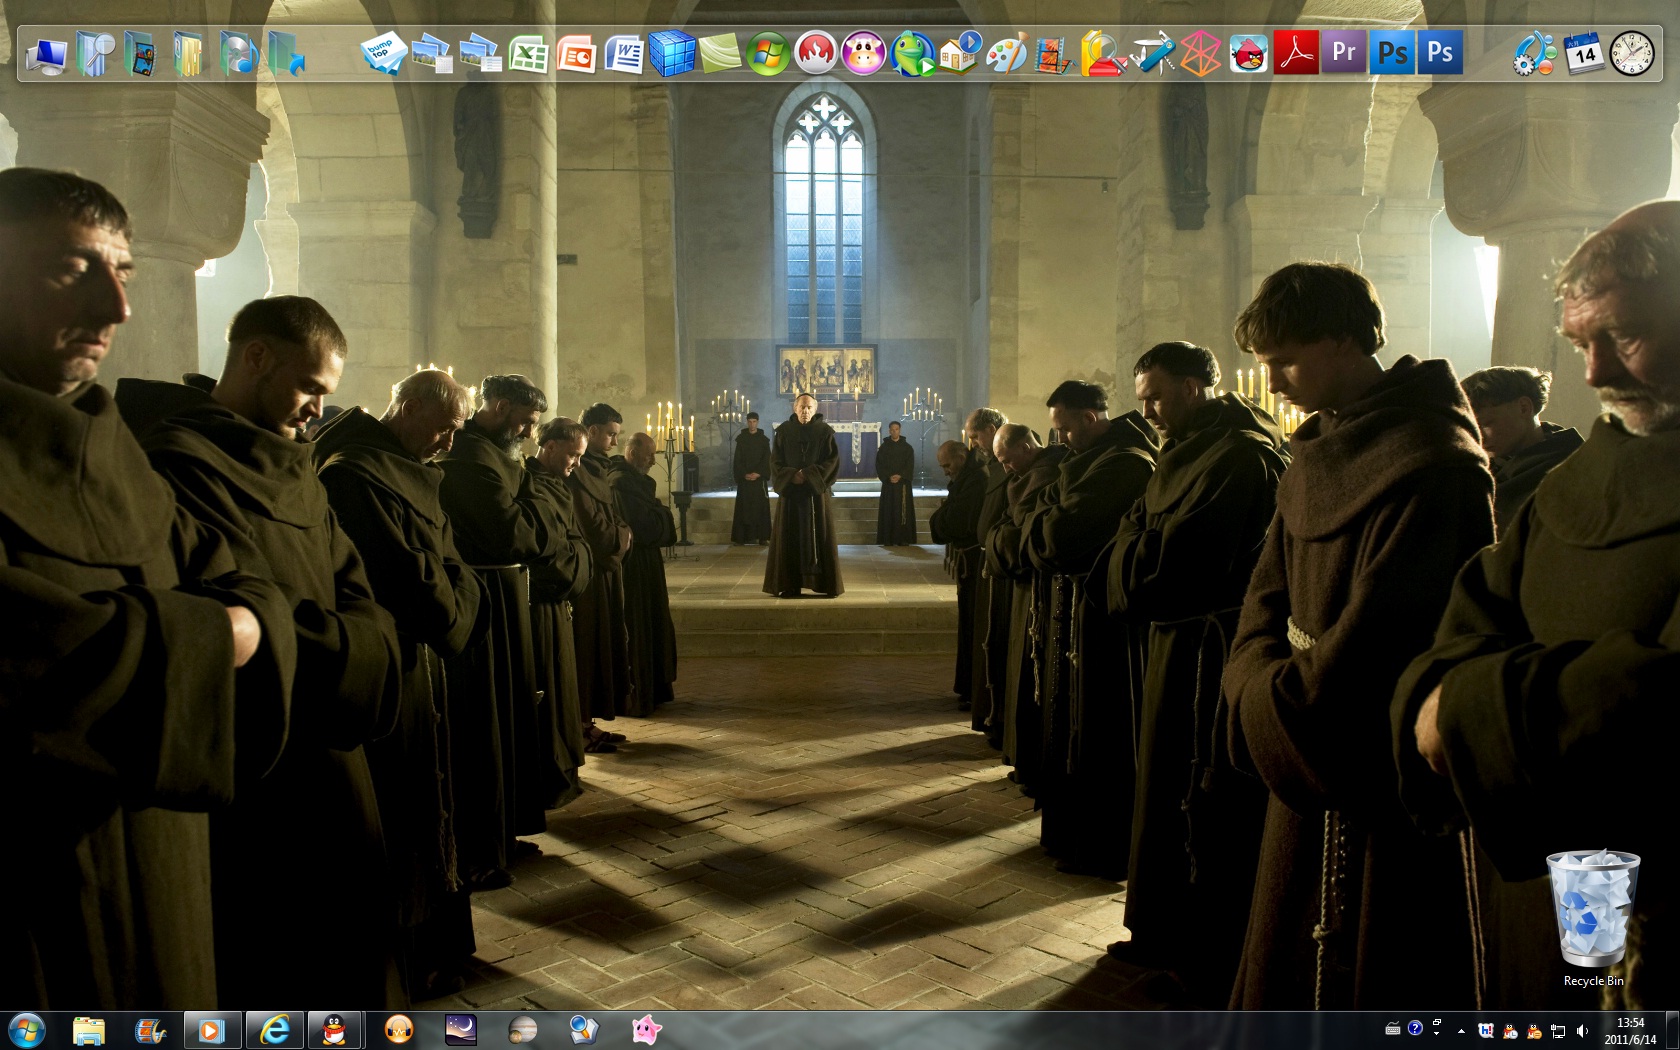The height and width of the screenshot is (1050, 1680).
Task: Open QQ penguin on the taskbar
Action: pyautogui.click(x=334, y=1029)
